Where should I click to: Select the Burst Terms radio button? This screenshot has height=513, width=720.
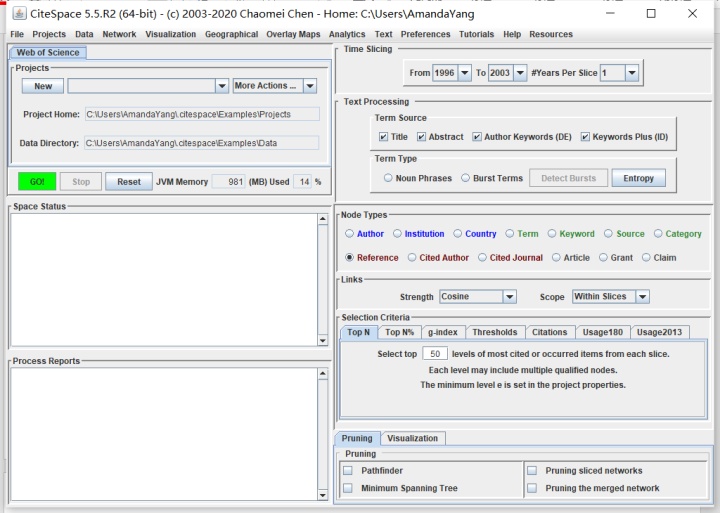tap(466, 178)
